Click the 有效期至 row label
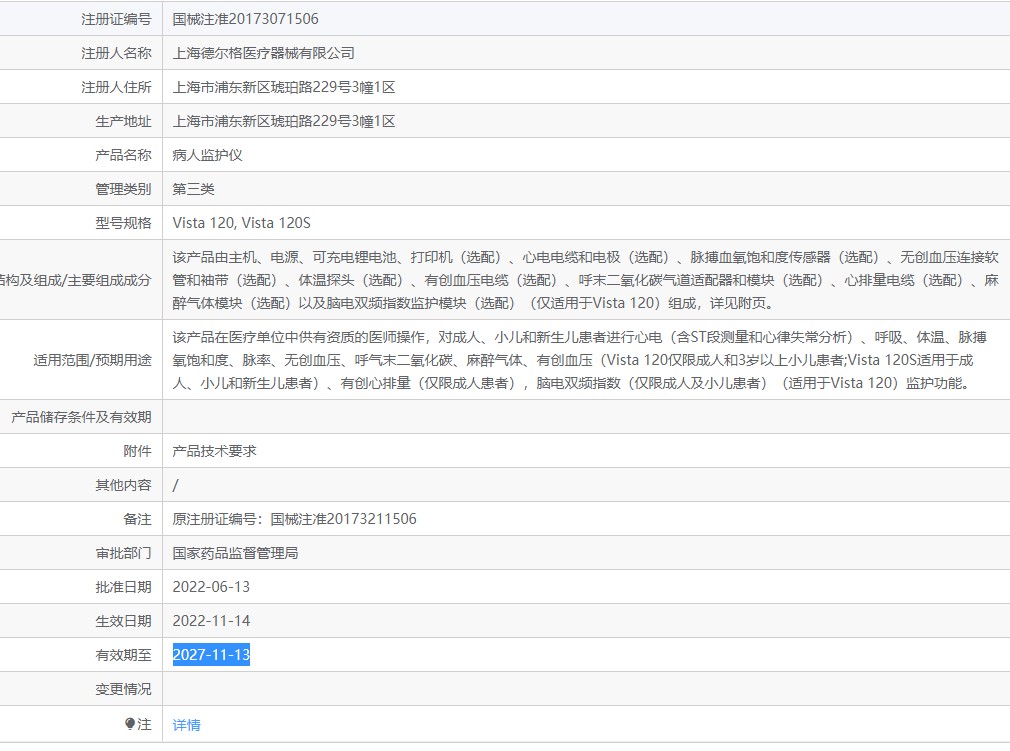 (123, 655)
